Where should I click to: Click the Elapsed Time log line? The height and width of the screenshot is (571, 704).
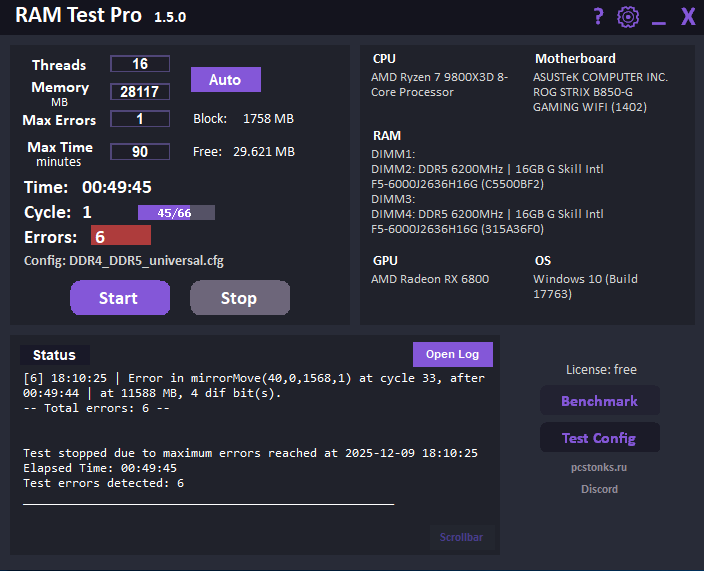tap(100, 468)
